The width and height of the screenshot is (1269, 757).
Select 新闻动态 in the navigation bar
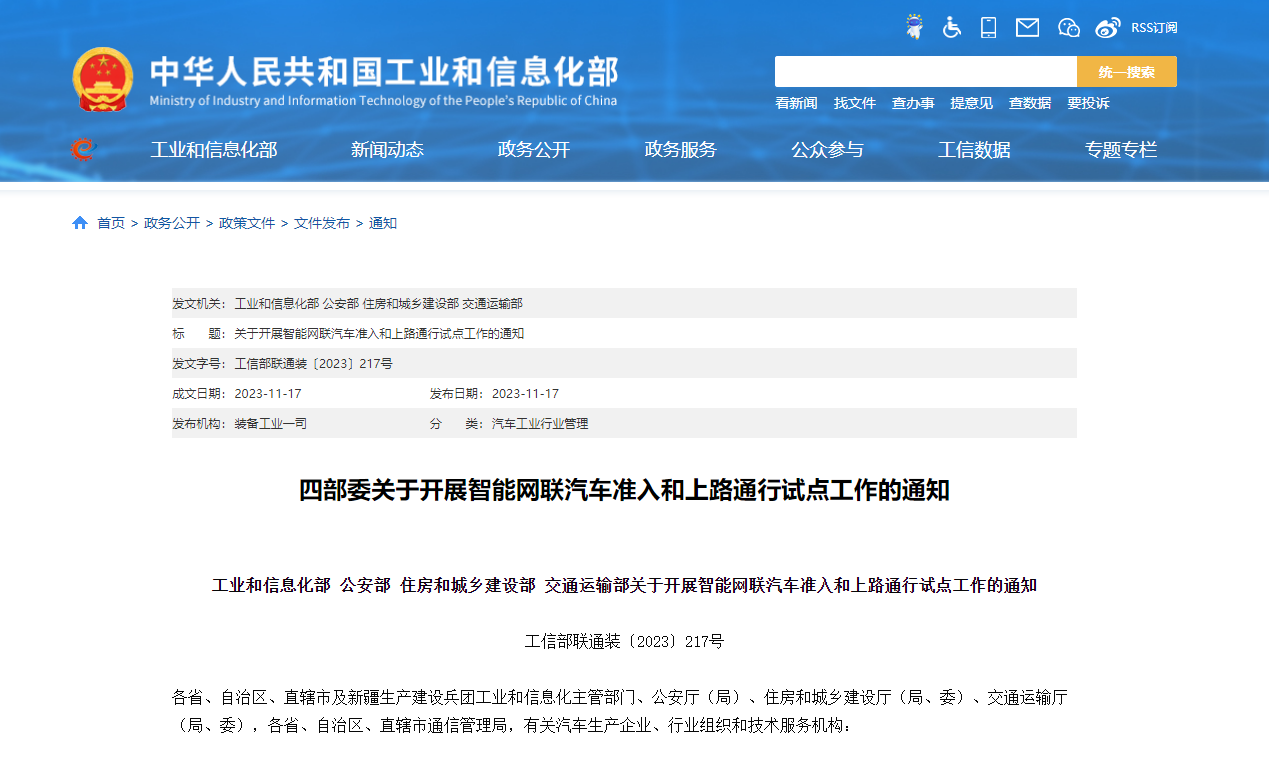387,150
